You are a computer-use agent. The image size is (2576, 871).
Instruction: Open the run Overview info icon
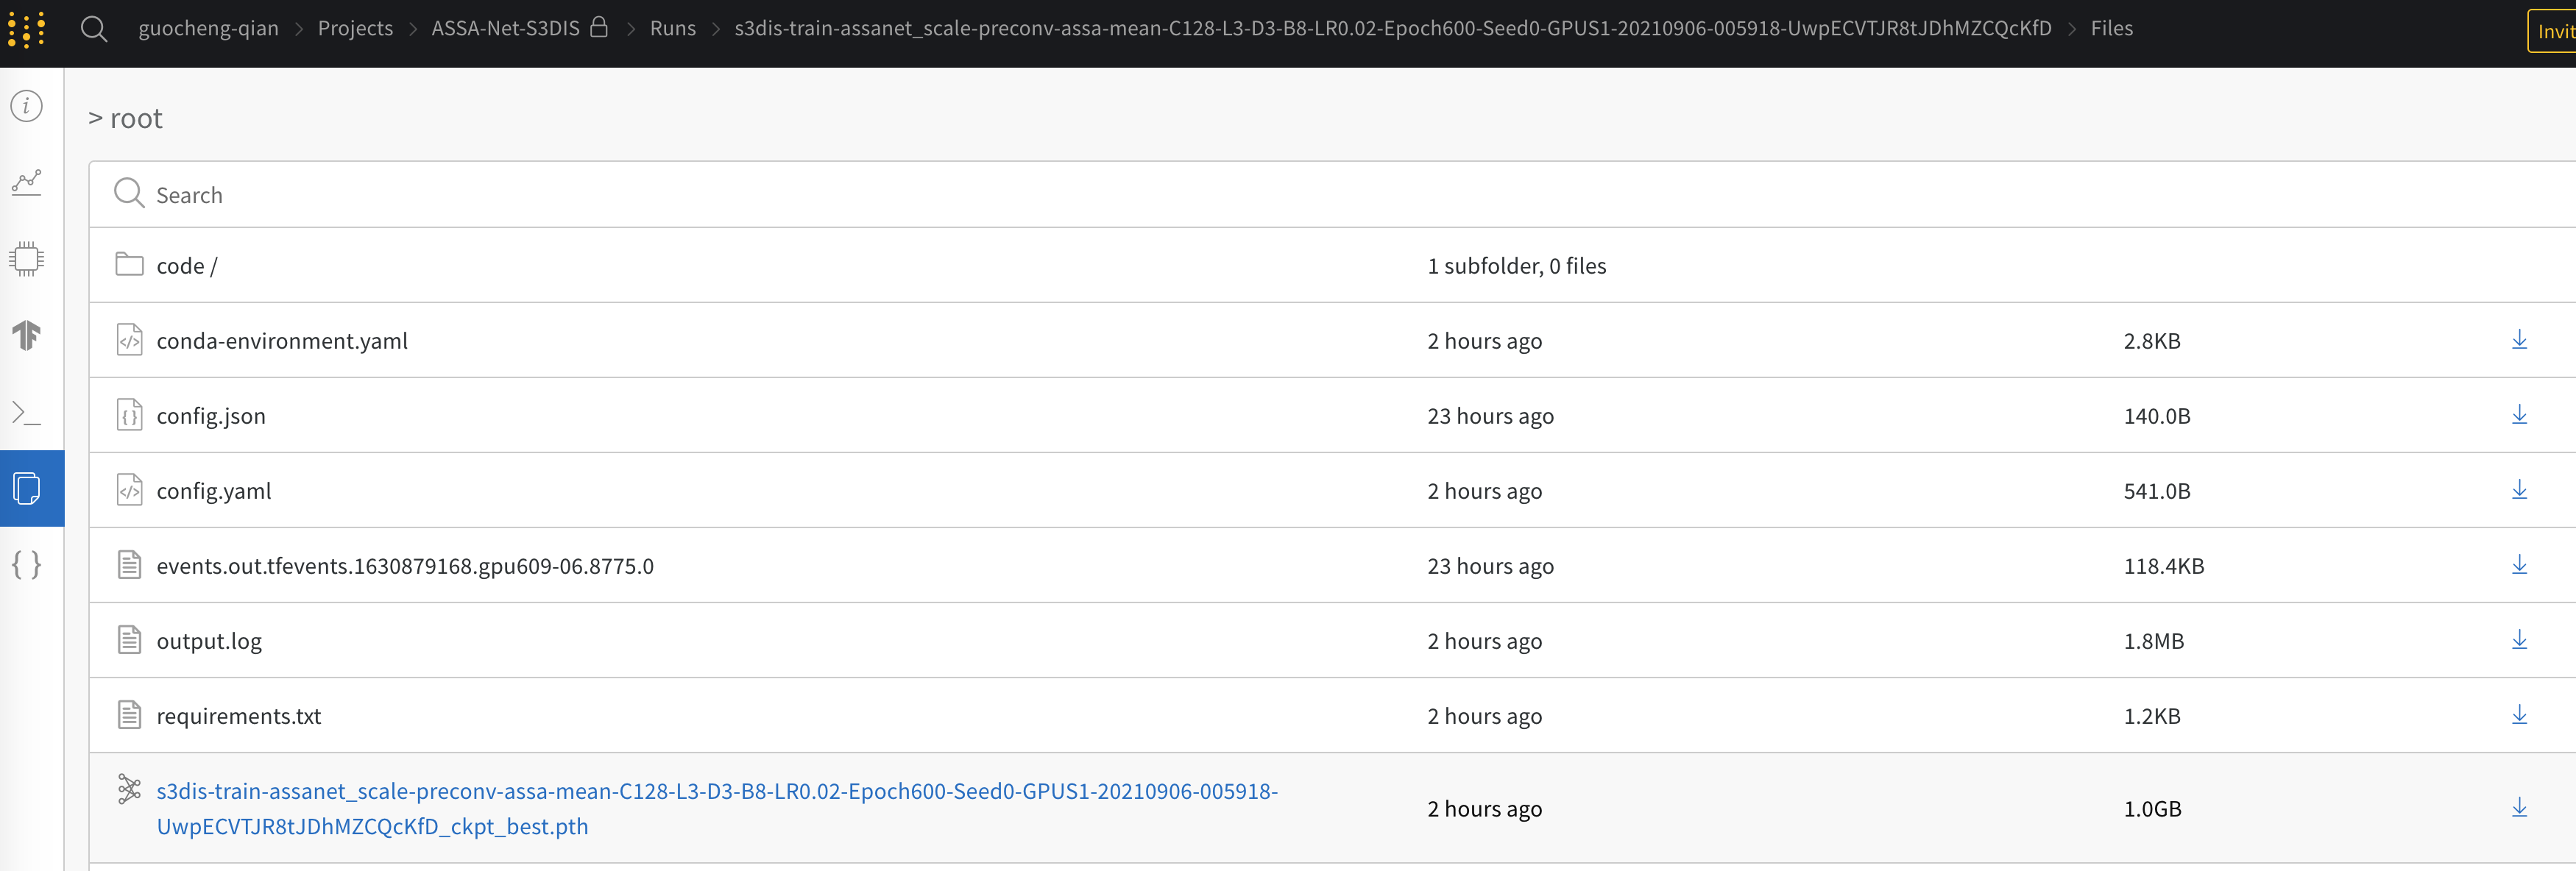coord(27,106)
